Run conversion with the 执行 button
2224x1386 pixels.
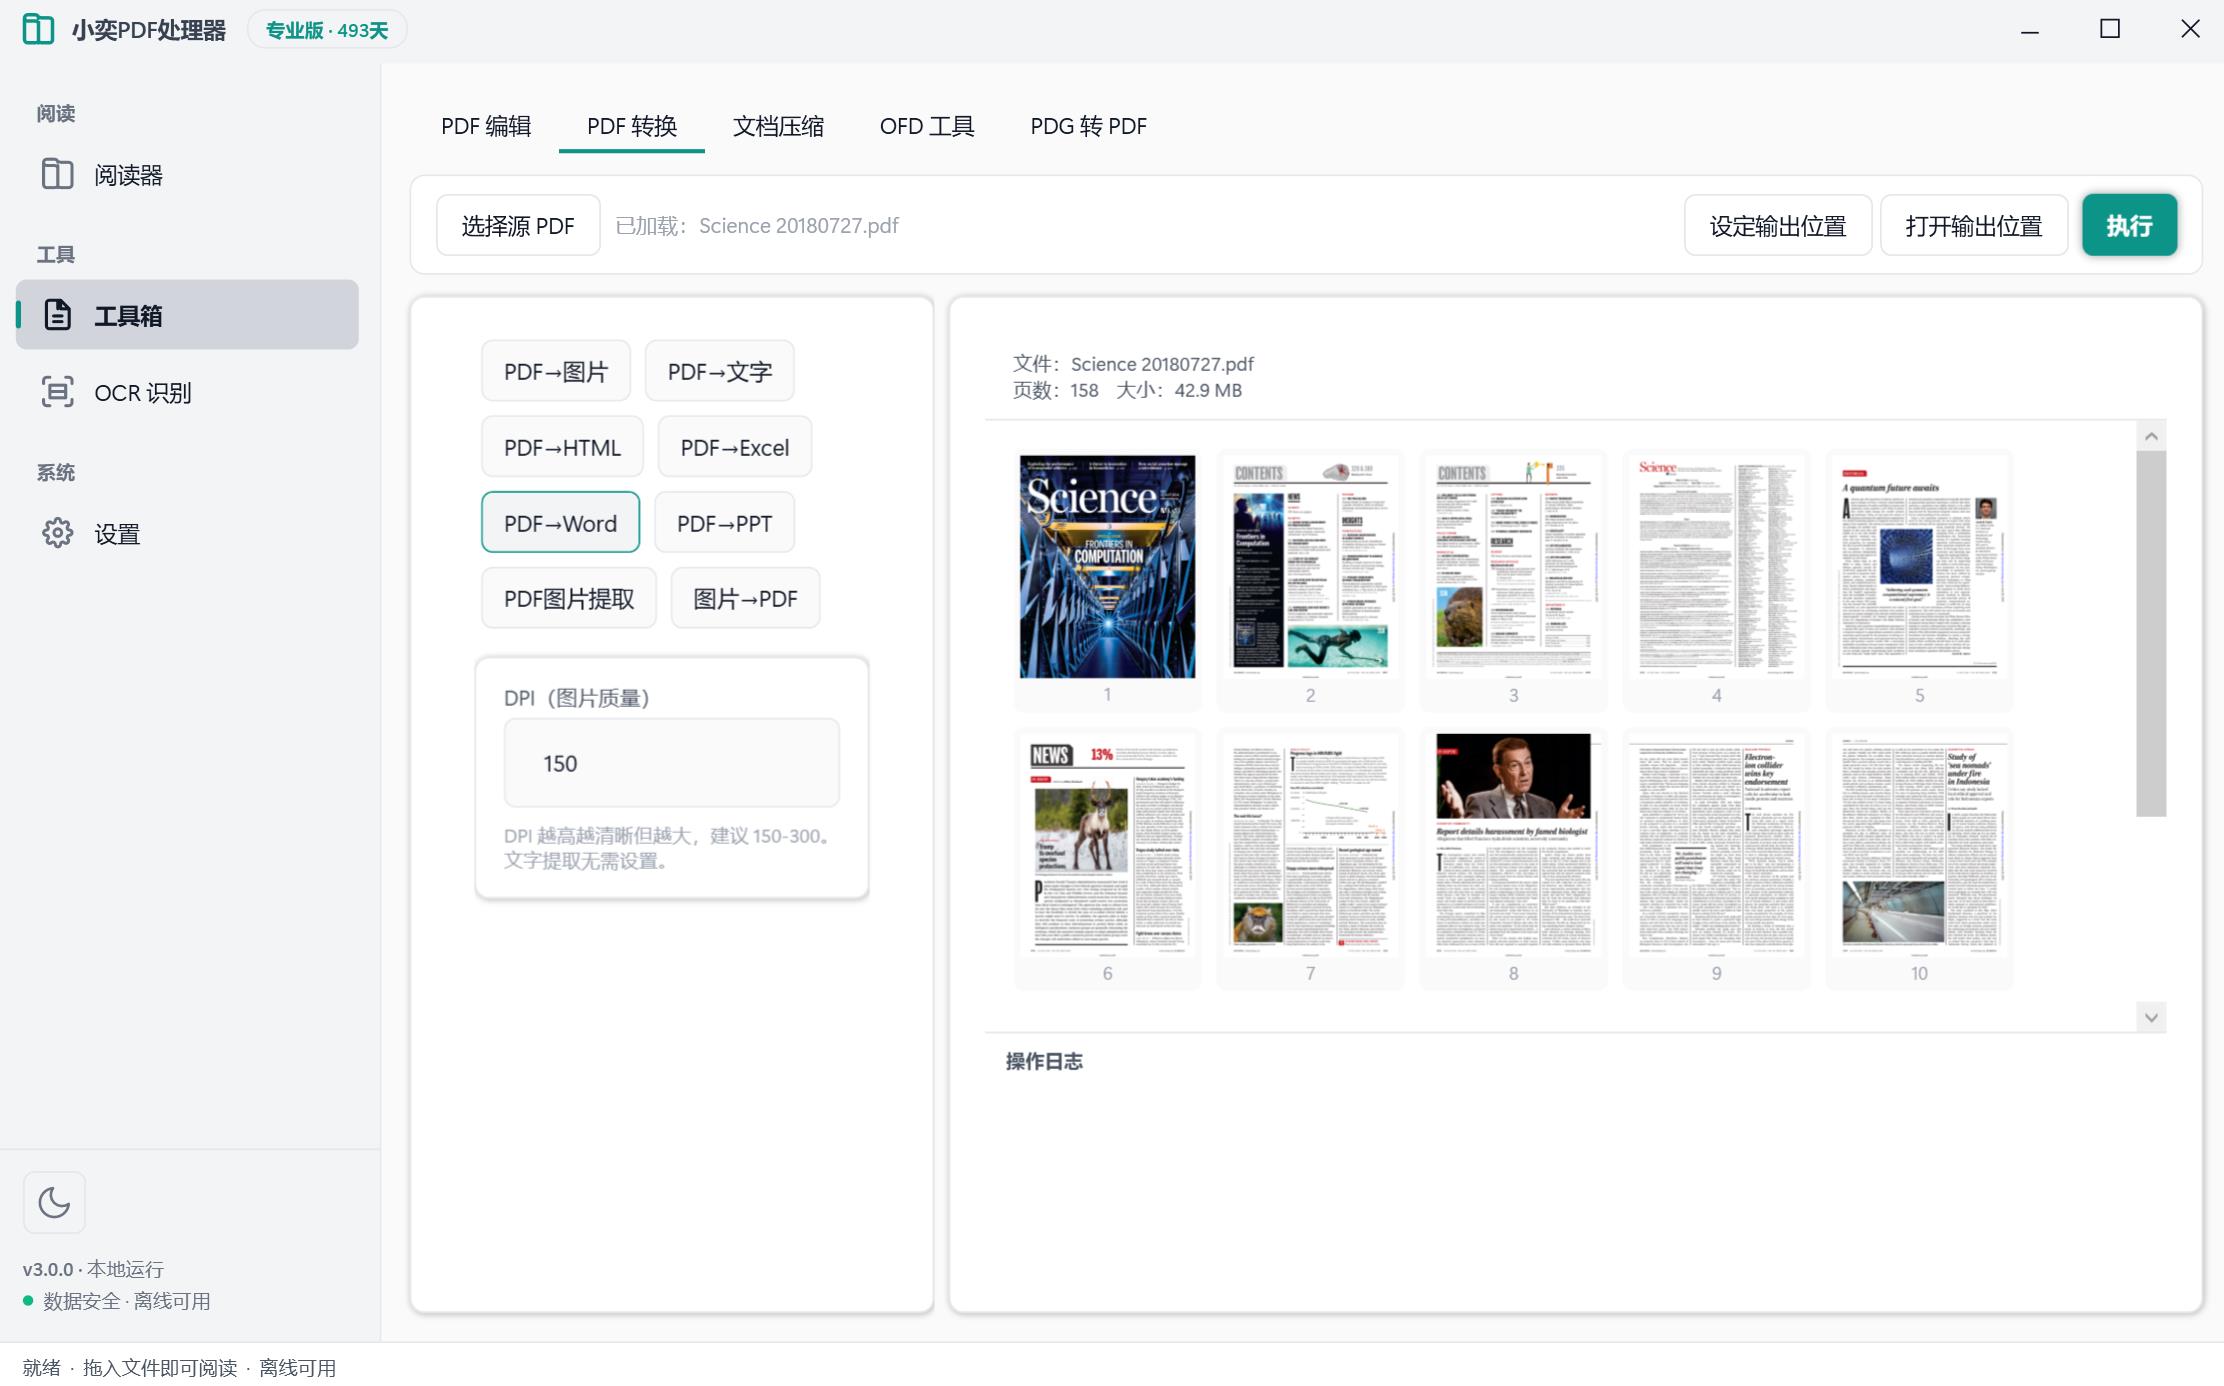[2129, 226]
